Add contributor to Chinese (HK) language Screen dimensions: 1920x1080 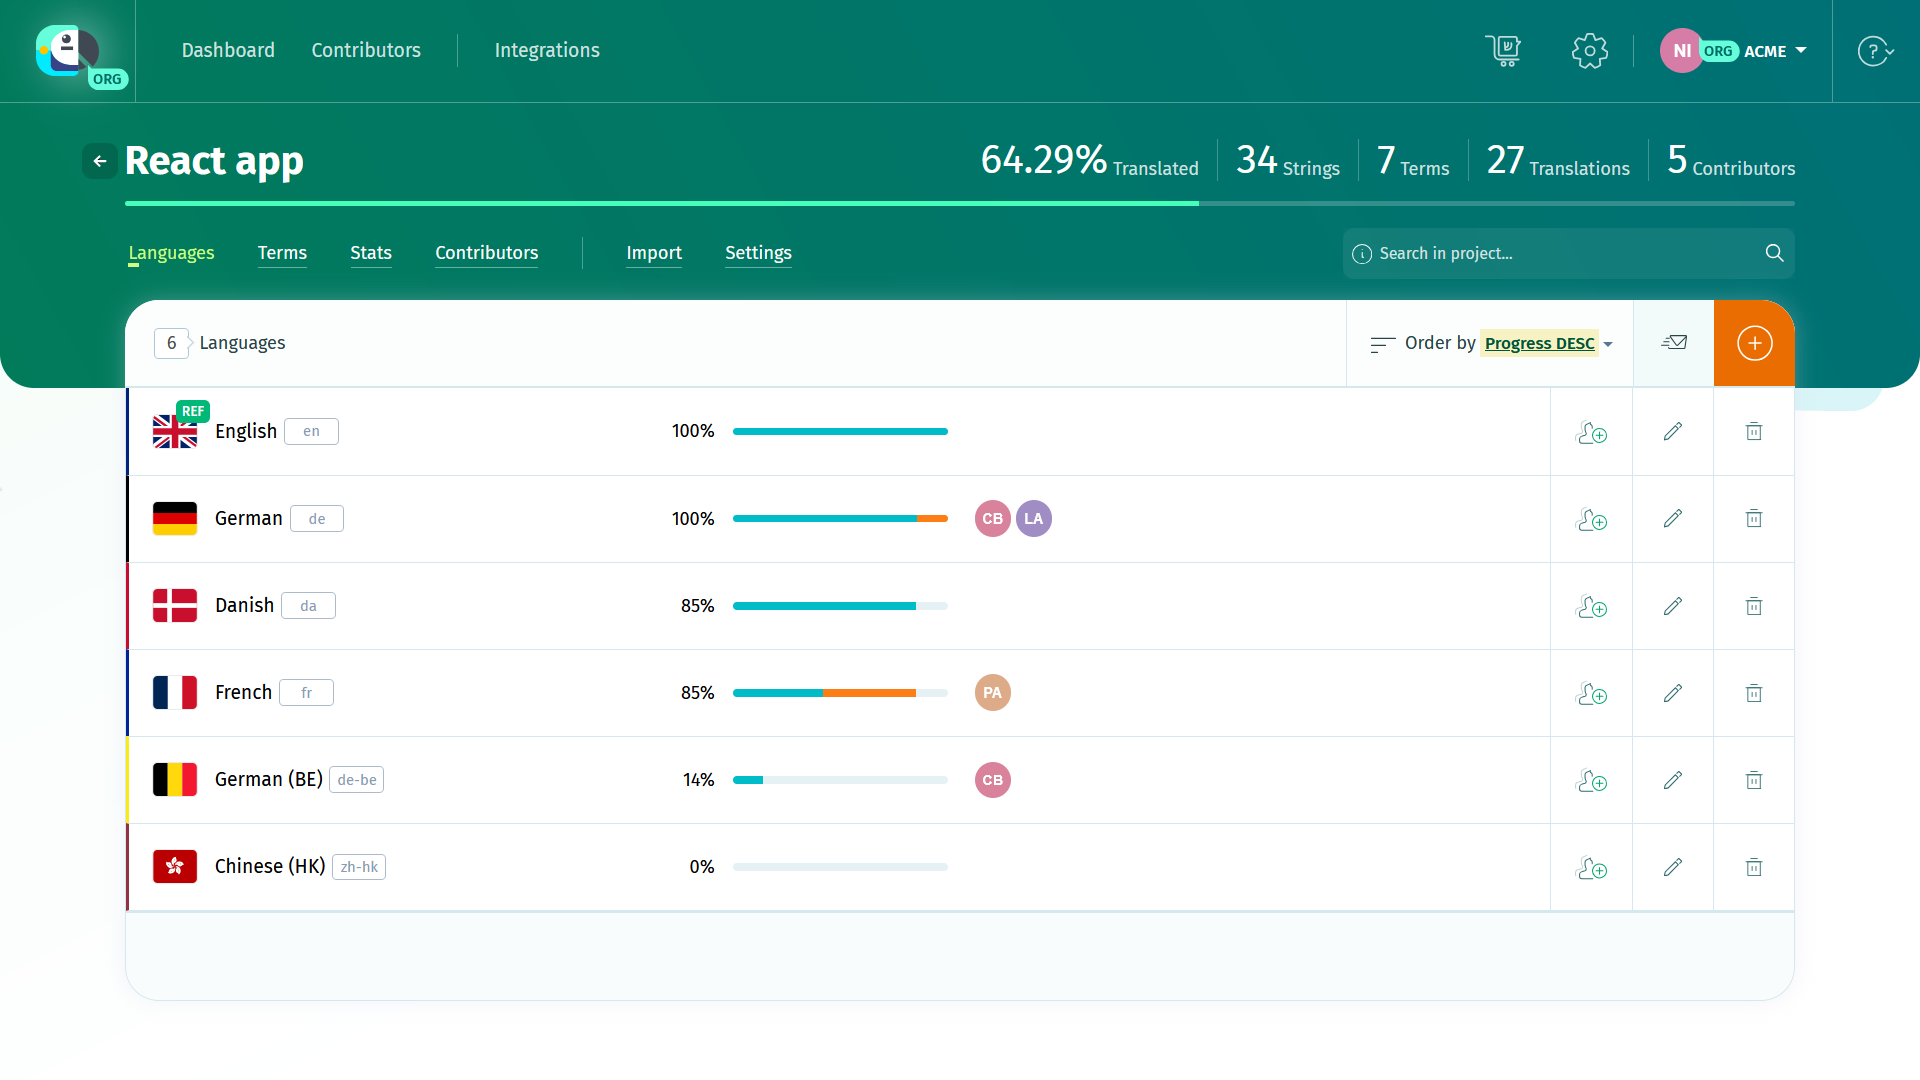pyautogui.click(x=1591, y=867)
